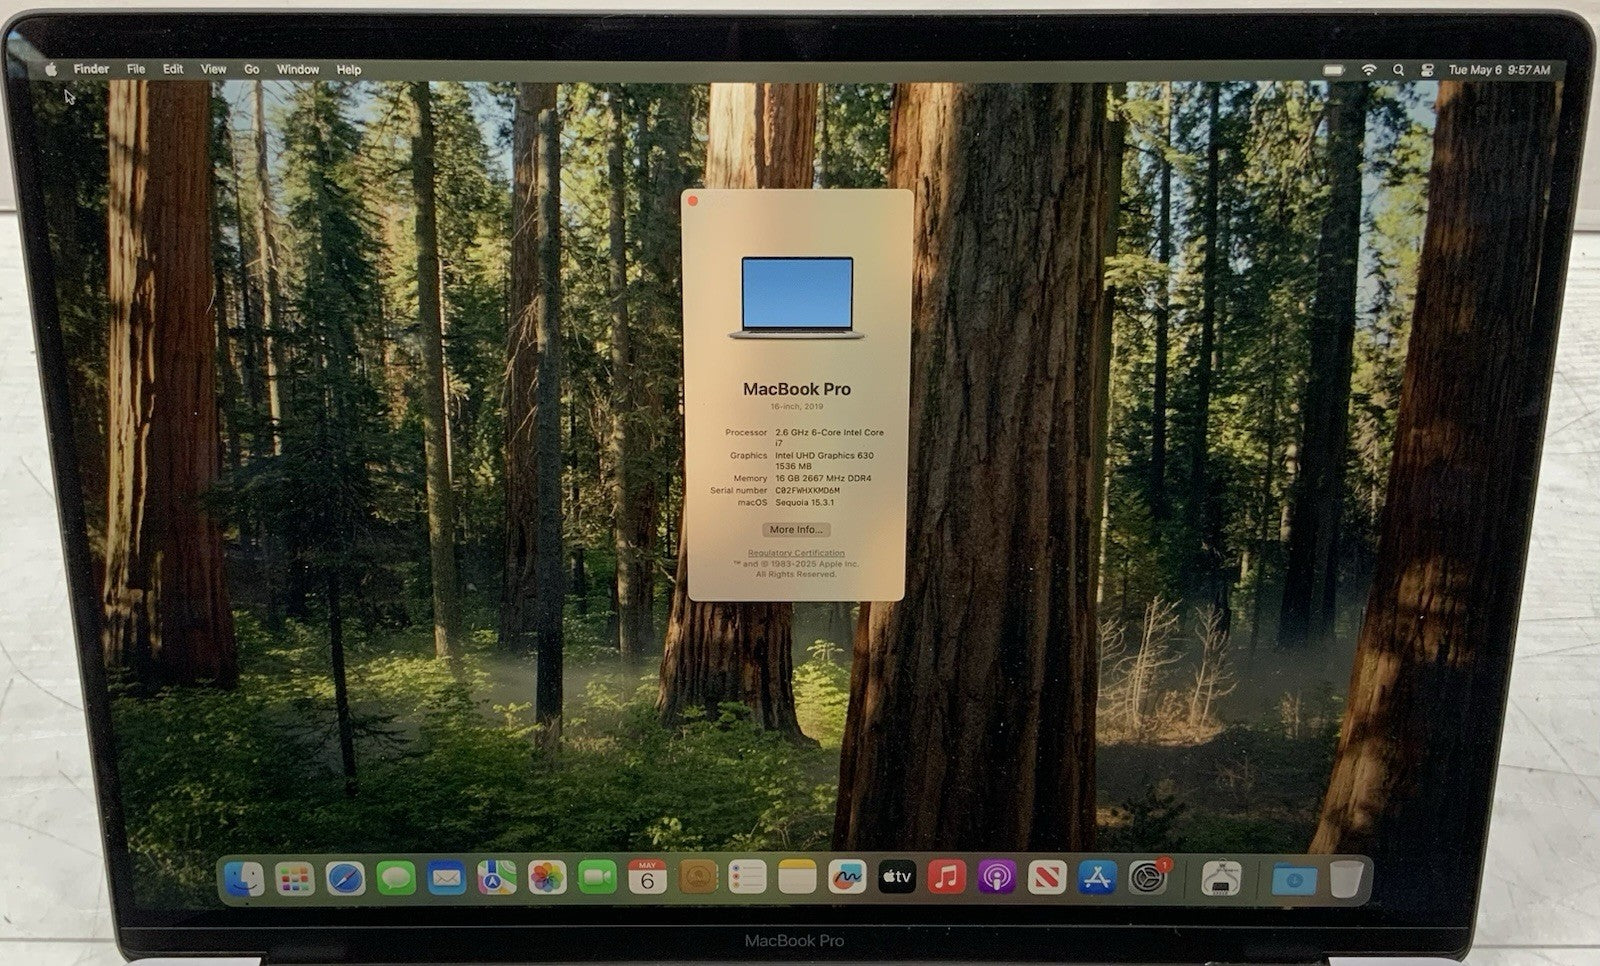Click the "2.6 GHz 6-Core Intel Core" value
Image resolution: width=1600 pixels, height=966 pixels.
point(829,432)
